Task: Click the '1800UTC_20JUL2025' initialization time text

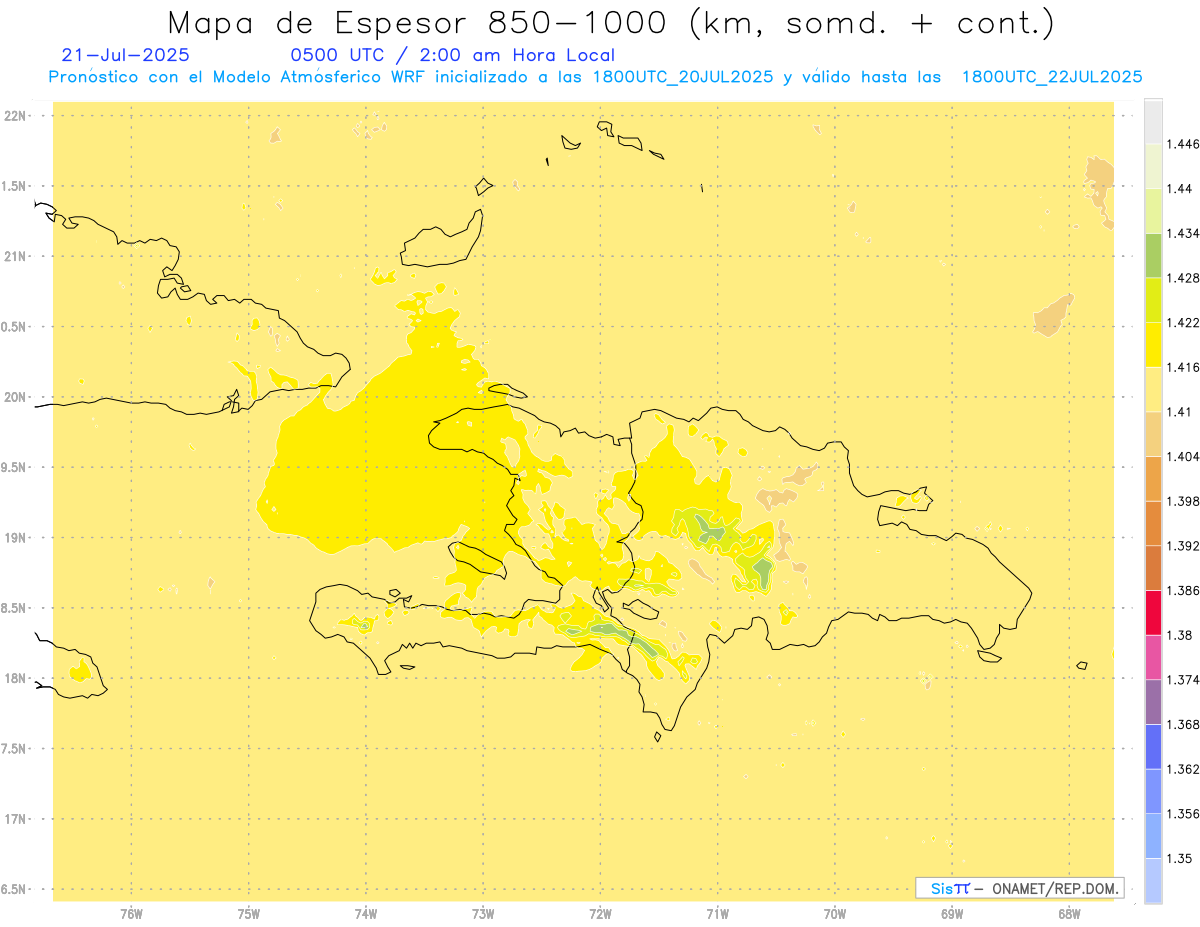Action: pos(683,77)
